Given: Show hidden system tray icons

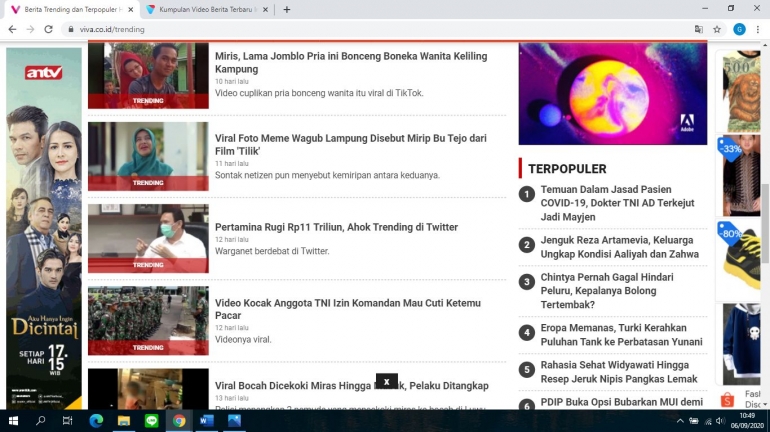Looking at the screenshot, I should 680,421.
